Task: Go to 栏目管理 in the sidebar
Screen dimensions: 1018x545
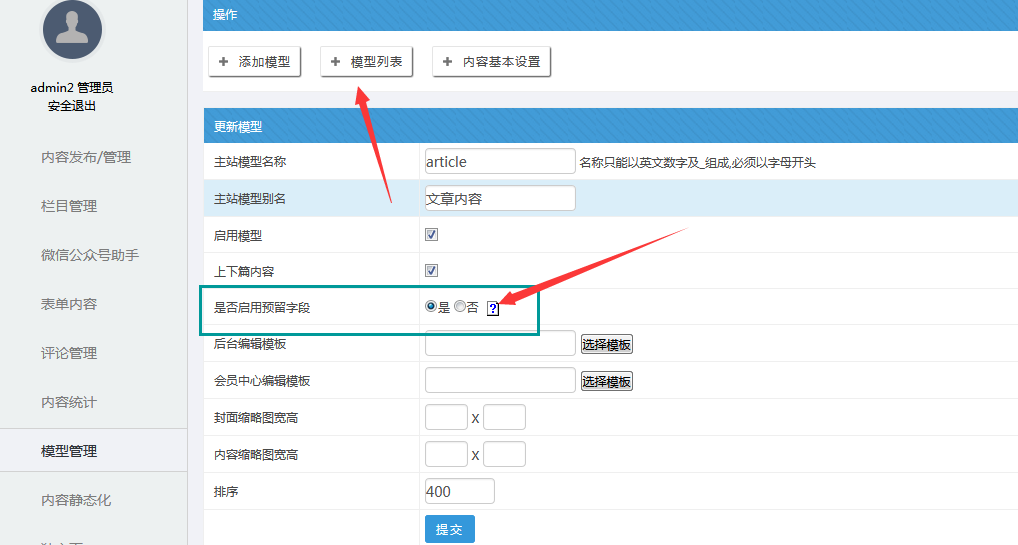Action: pyautogui.click(x=69, y=206)
